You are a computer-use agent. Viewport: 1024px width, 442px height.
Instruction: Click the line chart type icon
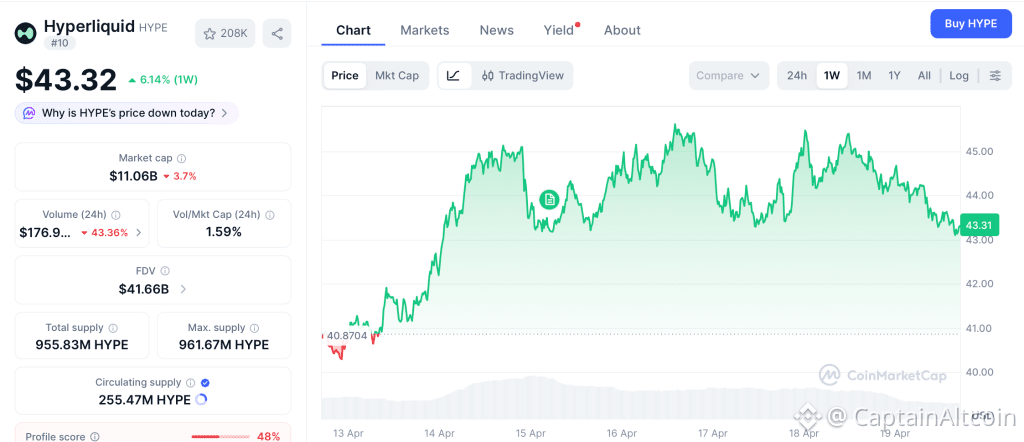(x=453, y=75)
